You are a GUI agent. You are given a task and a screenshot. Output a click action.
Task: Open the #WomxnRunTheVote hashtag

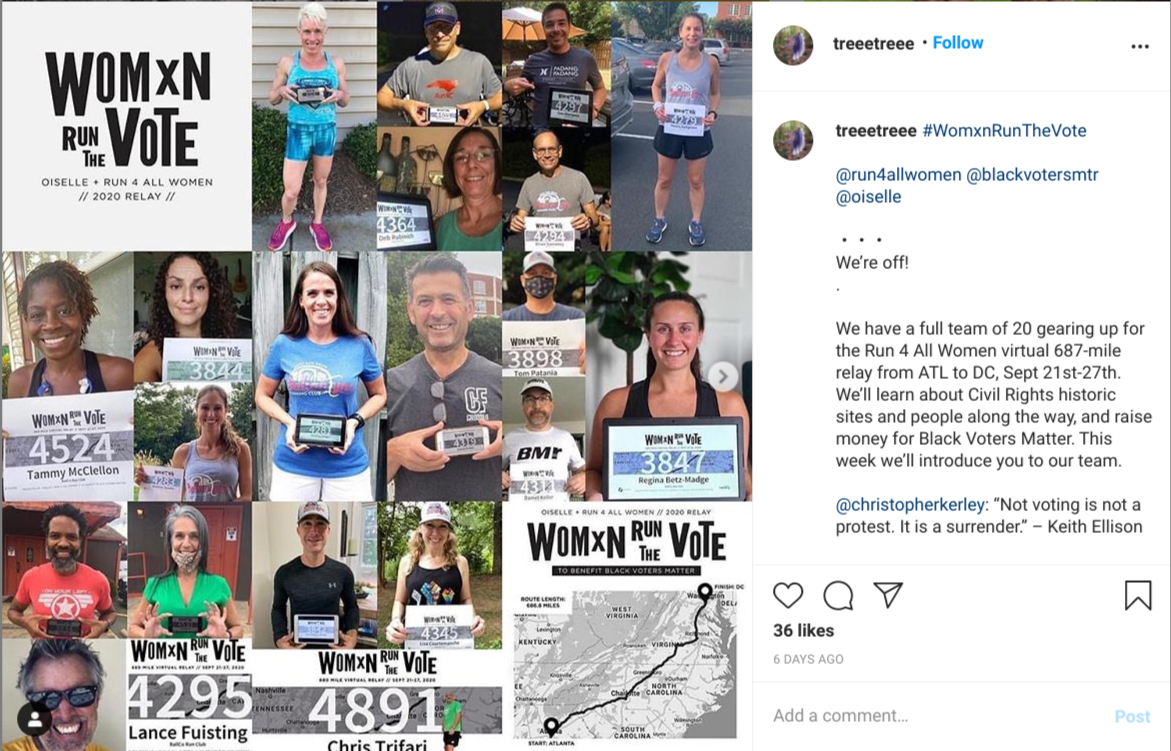pyautogui.click(x=1004, y=131)
